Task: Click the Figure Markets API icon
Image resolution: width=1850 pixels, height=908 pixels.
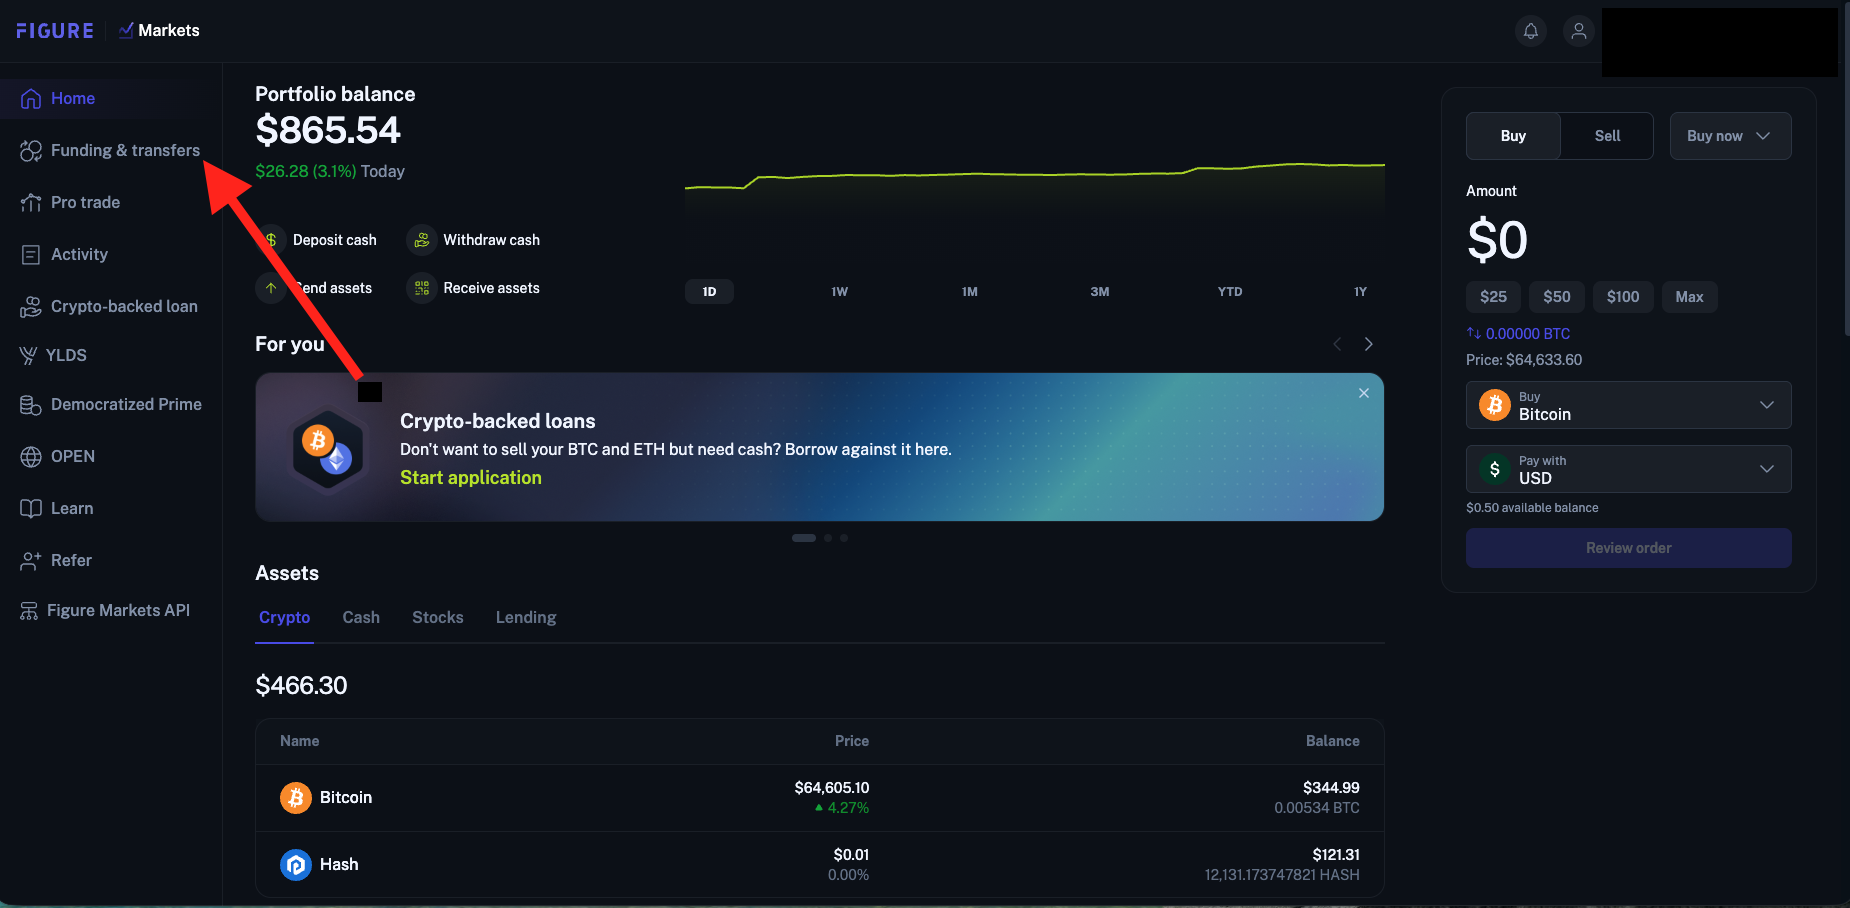Action: [x=29, y=610]
